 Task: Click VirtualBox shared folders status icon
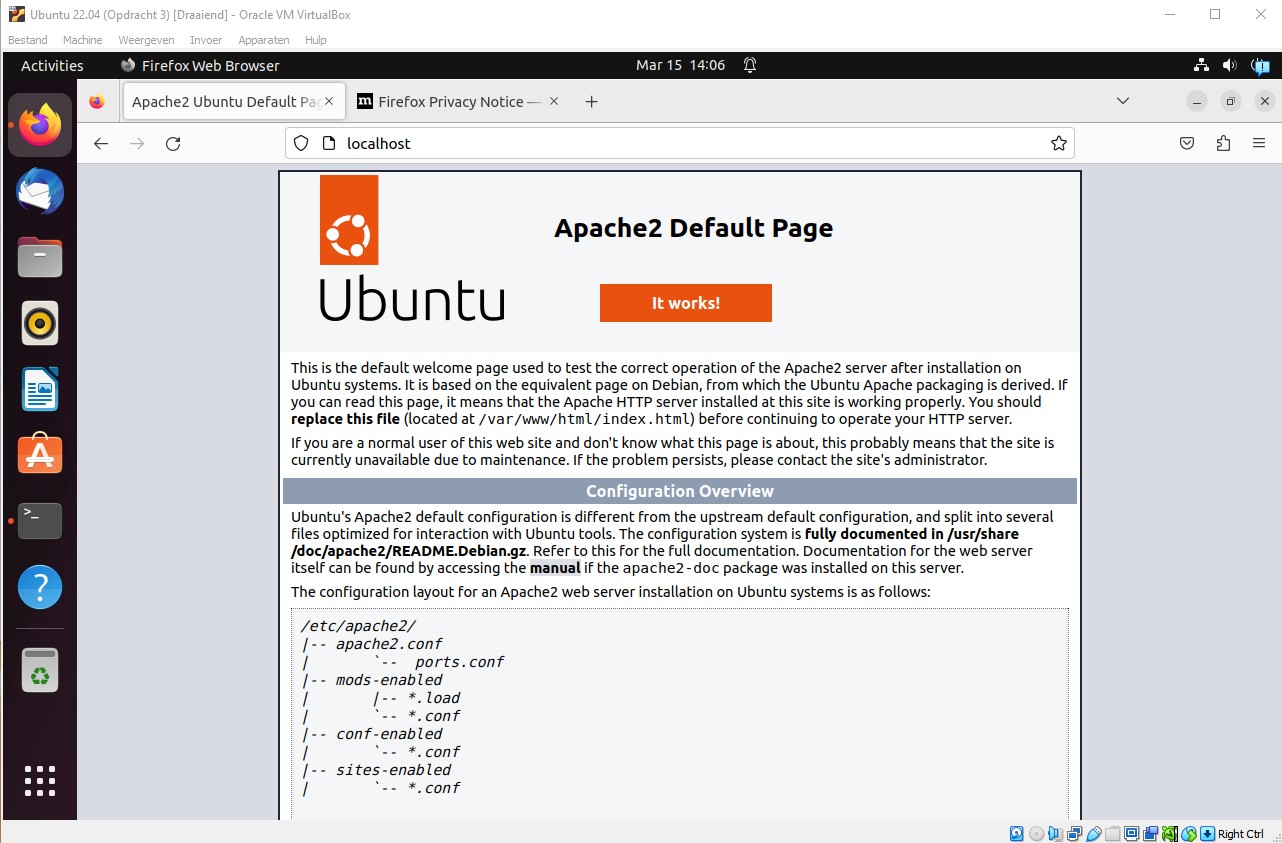(1113, 833)
